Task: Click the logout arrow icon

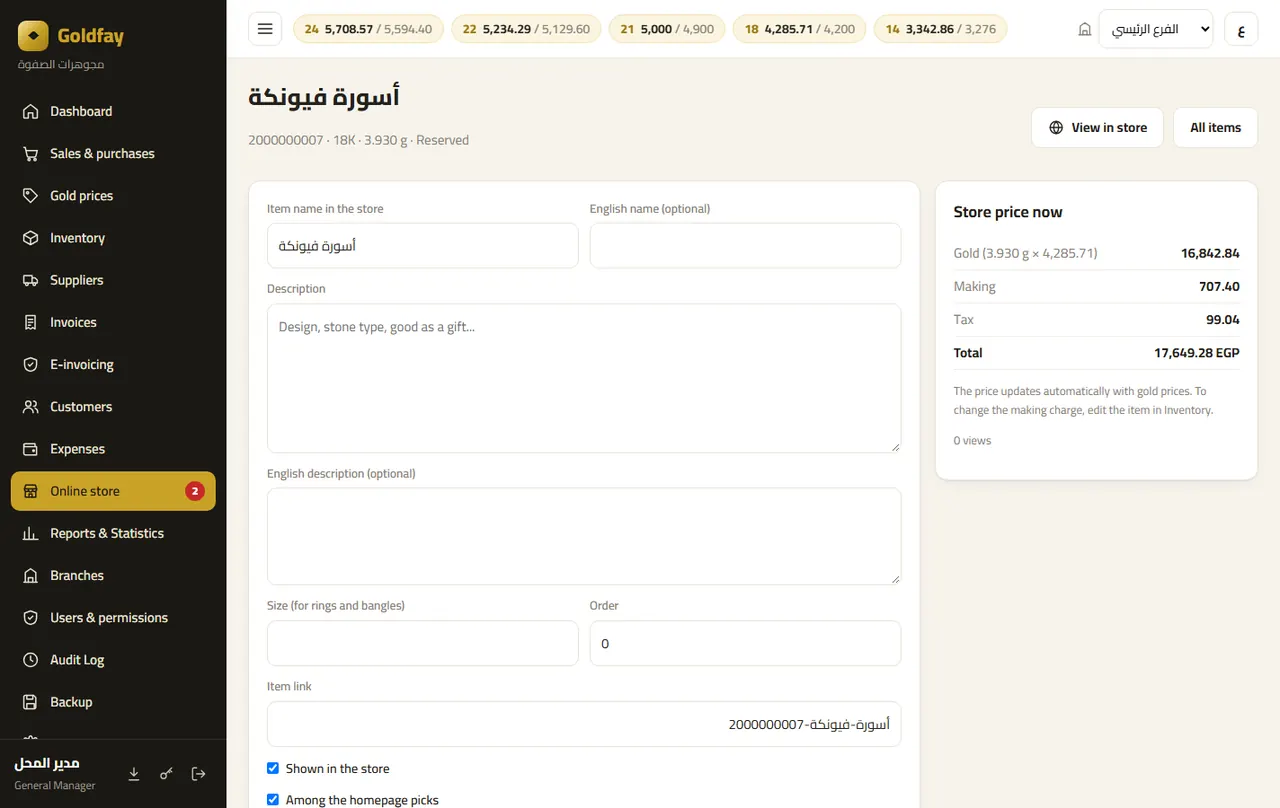Action: 198,774
